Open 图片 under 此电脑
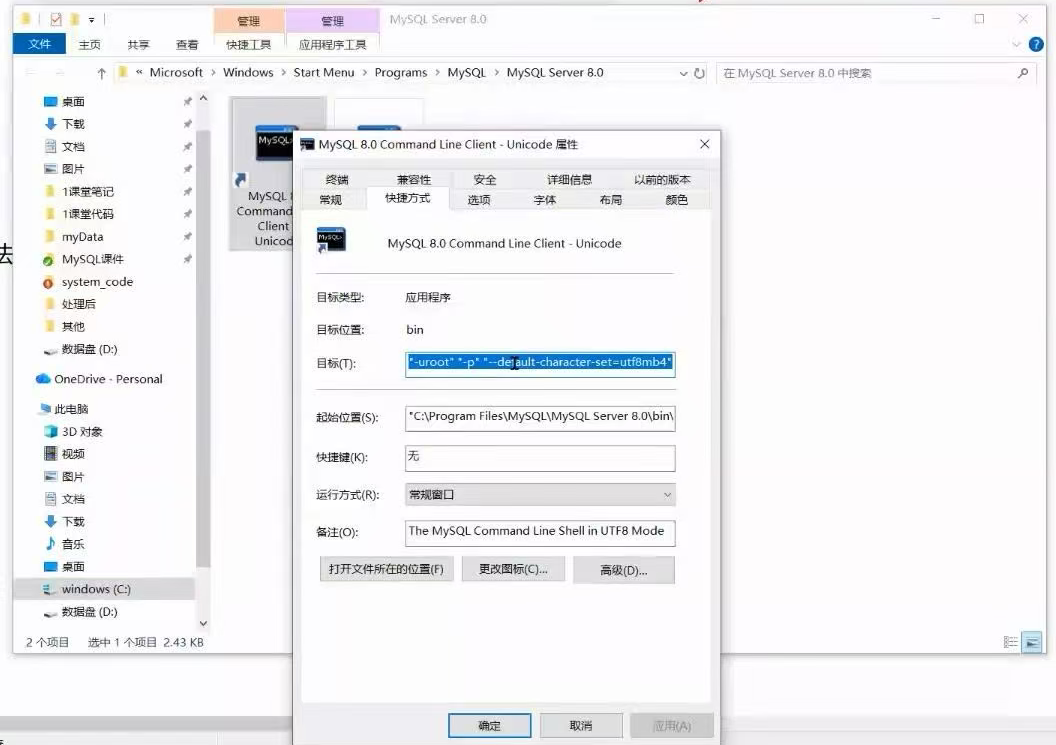The width and height of the screenshot is (1056, 745). (65, 476)
